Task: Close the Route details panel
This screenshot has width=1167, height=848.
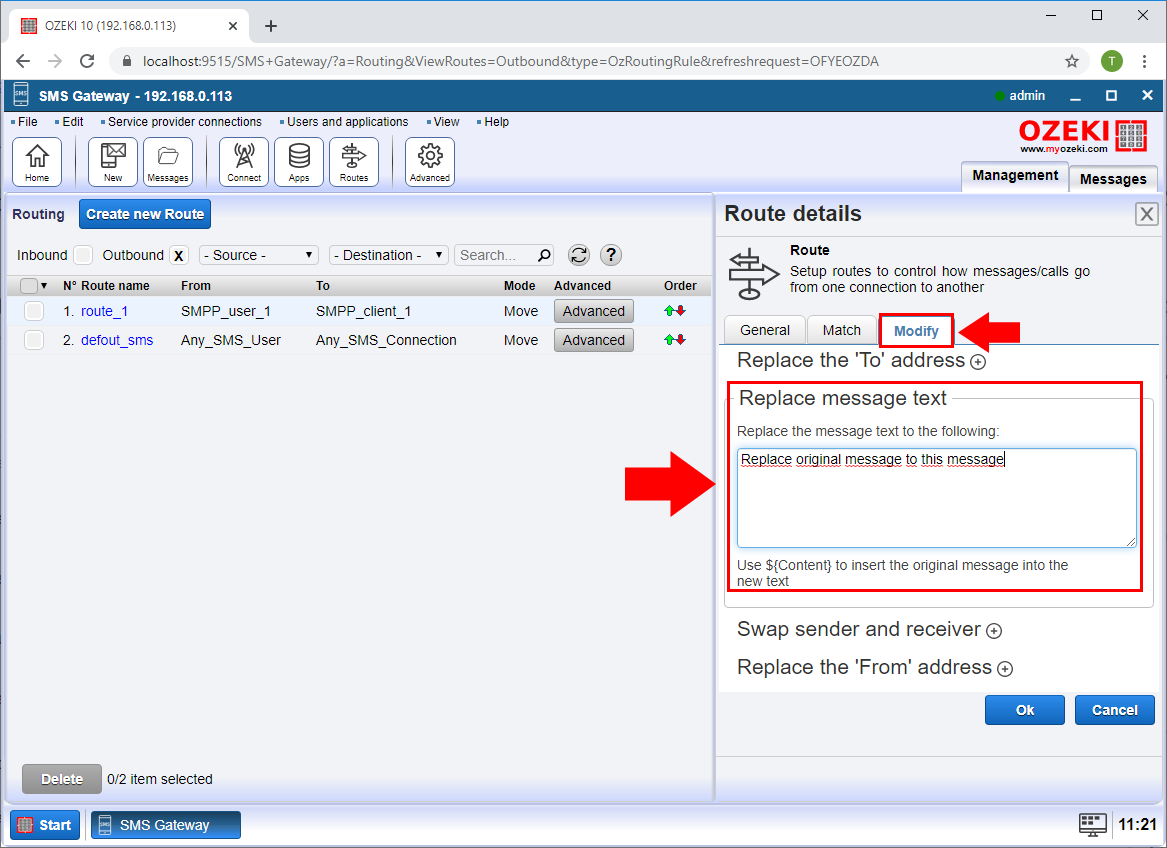Action: [1147, 214]
